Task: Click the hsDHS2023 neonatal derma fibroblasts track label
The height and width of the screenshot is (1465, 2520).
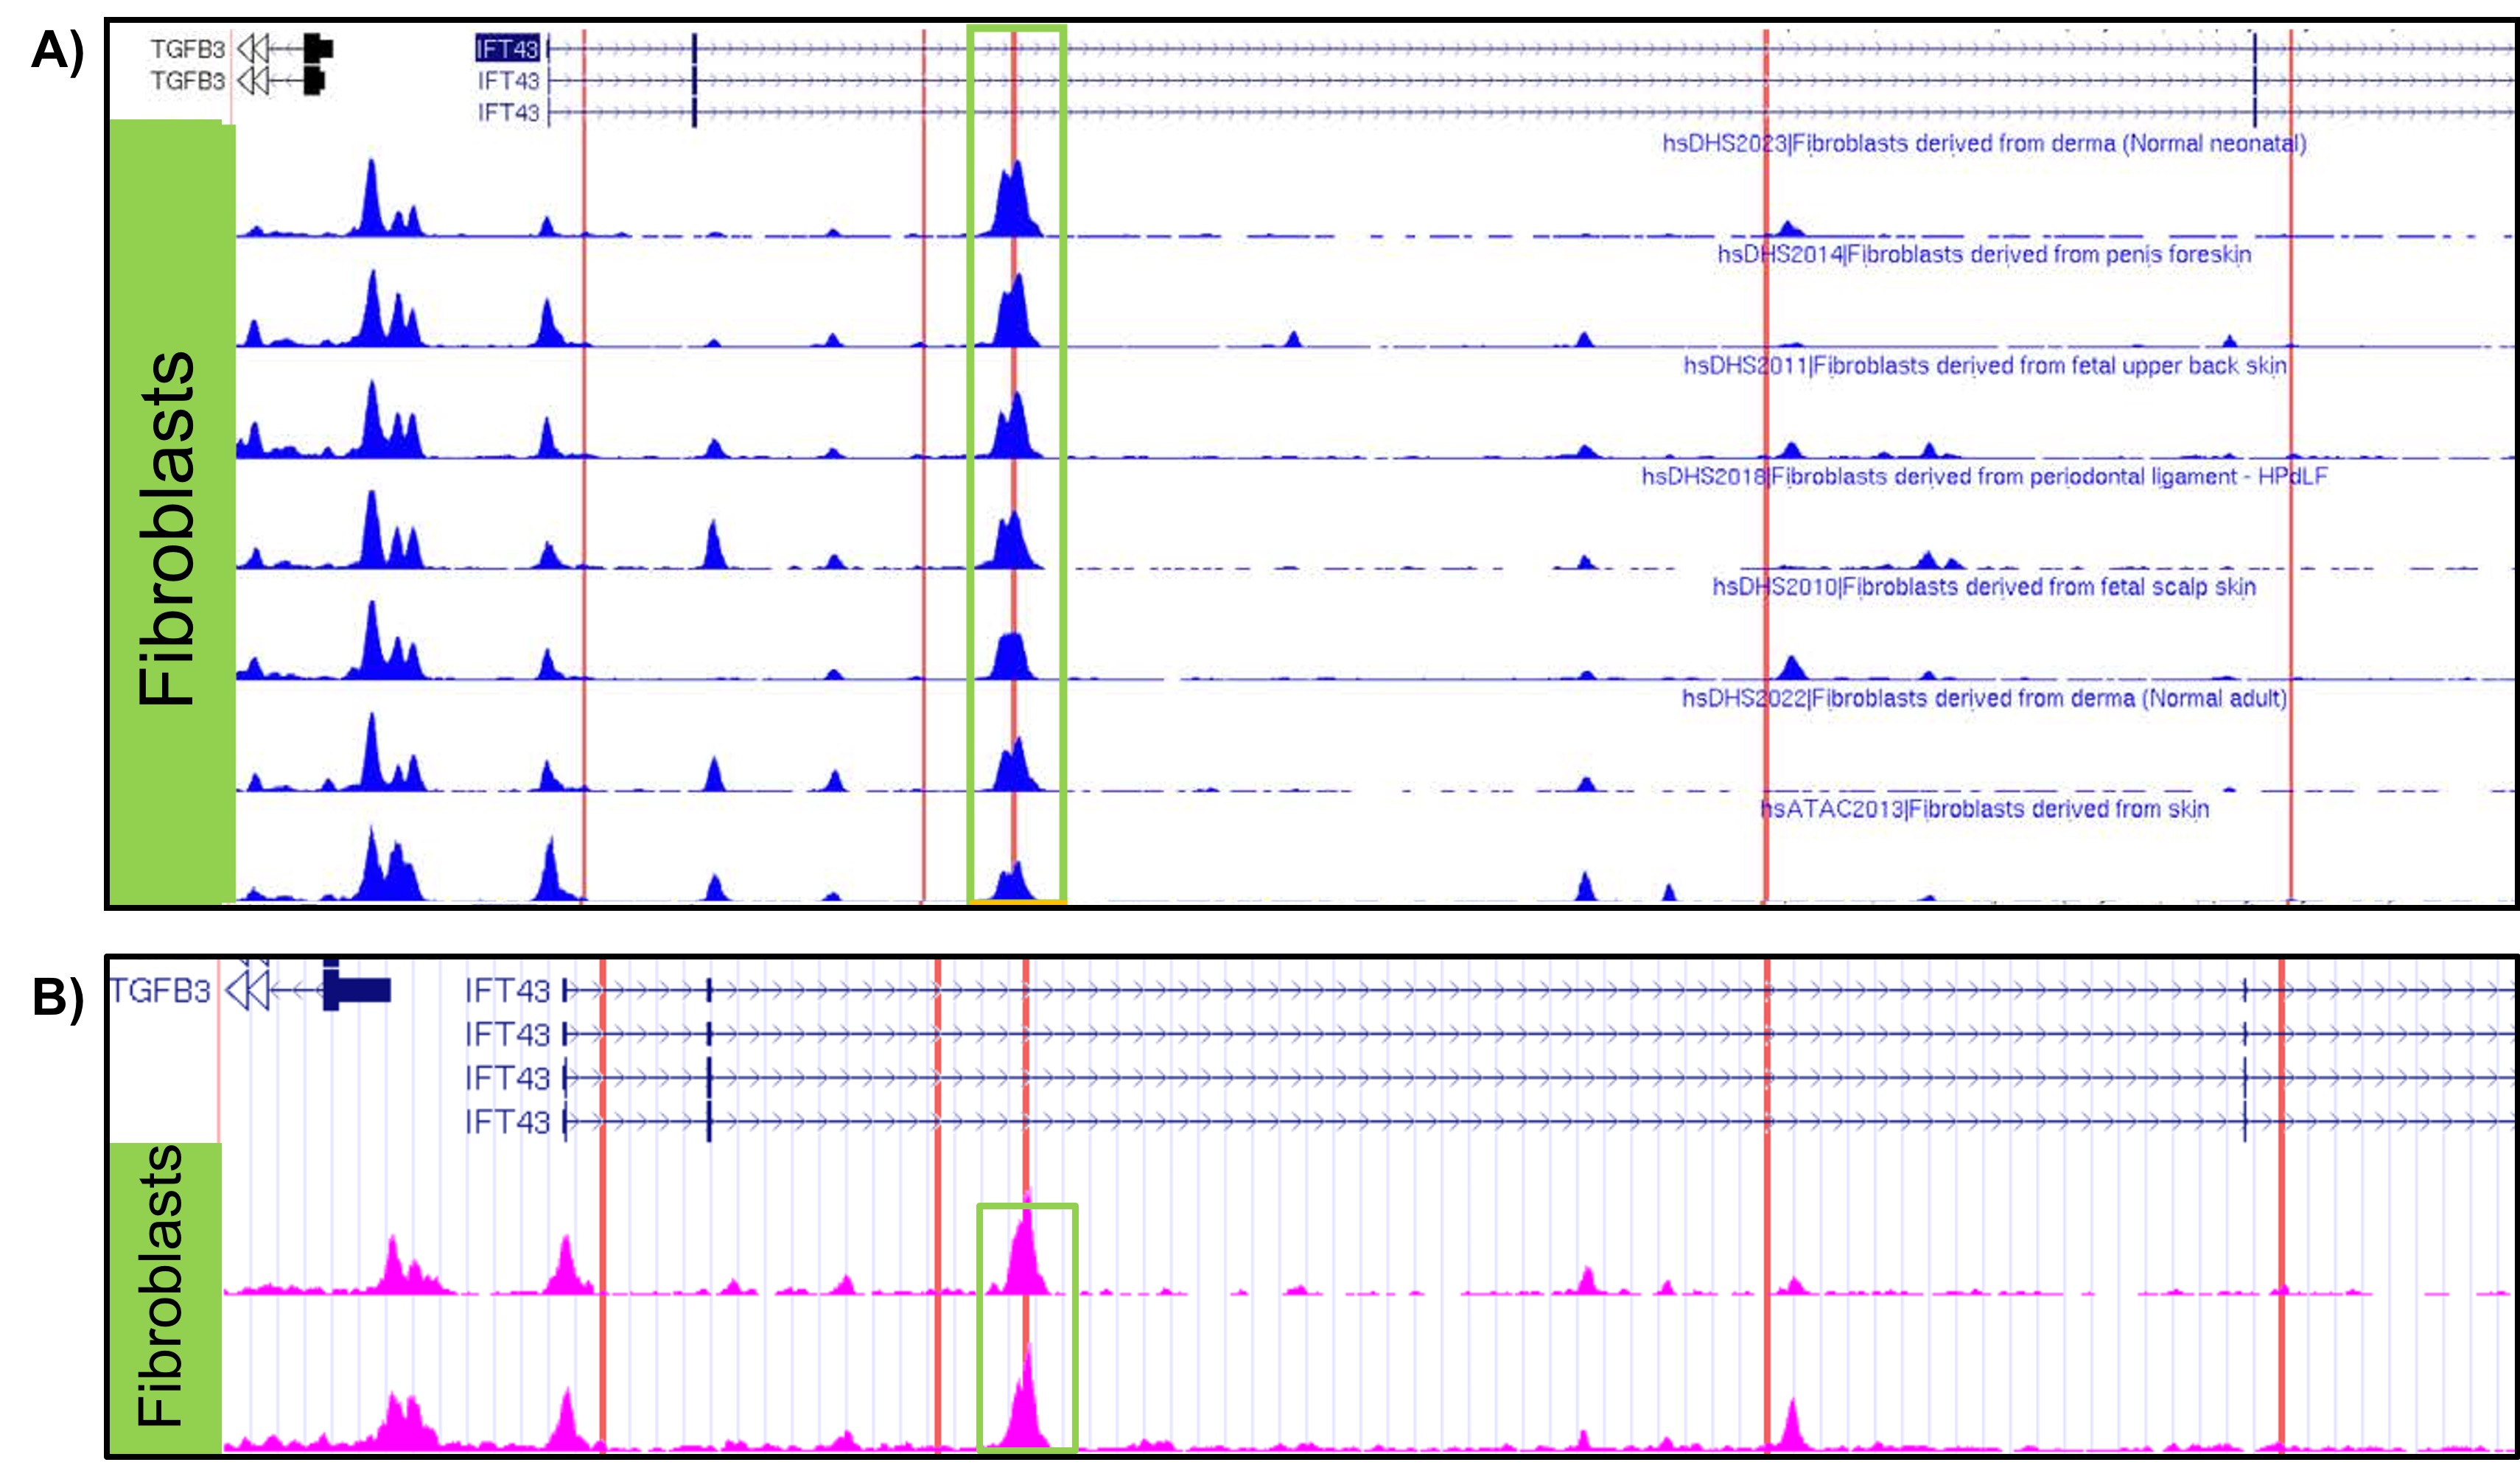Action: tap(1984, 144)
